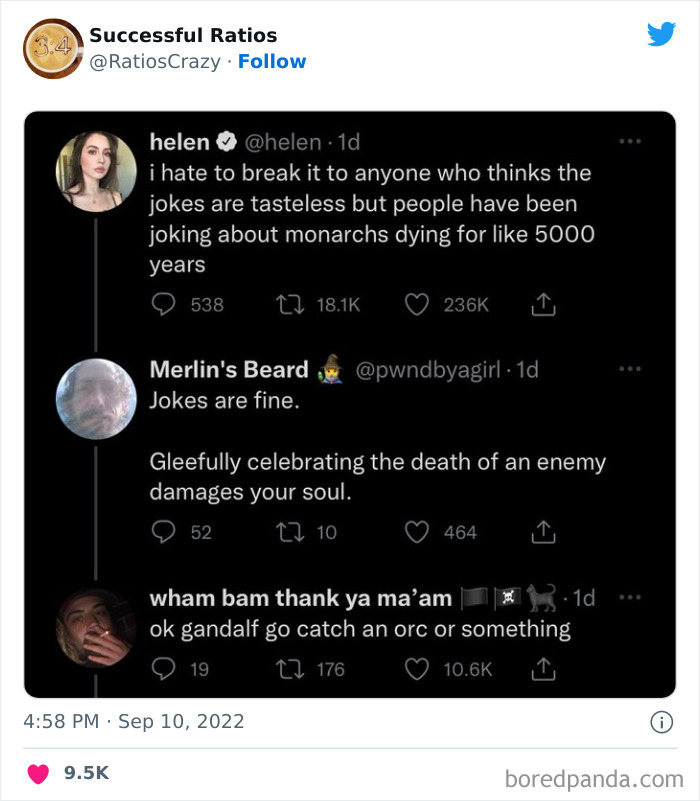This screenshot has width=700, height=801.
Task: Click the retweet icon showing 176
Action: [x=290, y=670]
